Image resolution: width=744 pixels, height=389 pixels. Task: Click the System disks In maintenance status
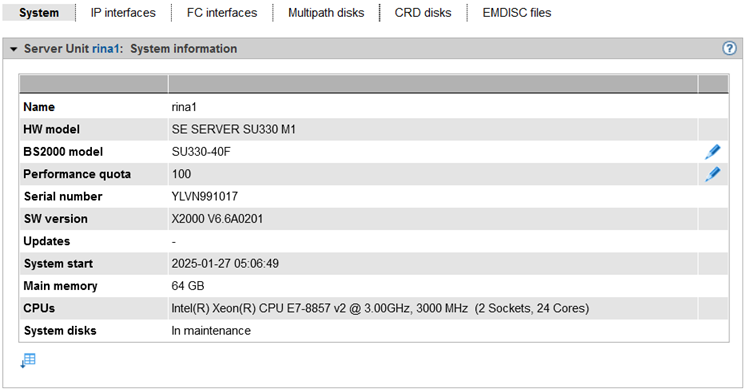[x=211, y=331]
